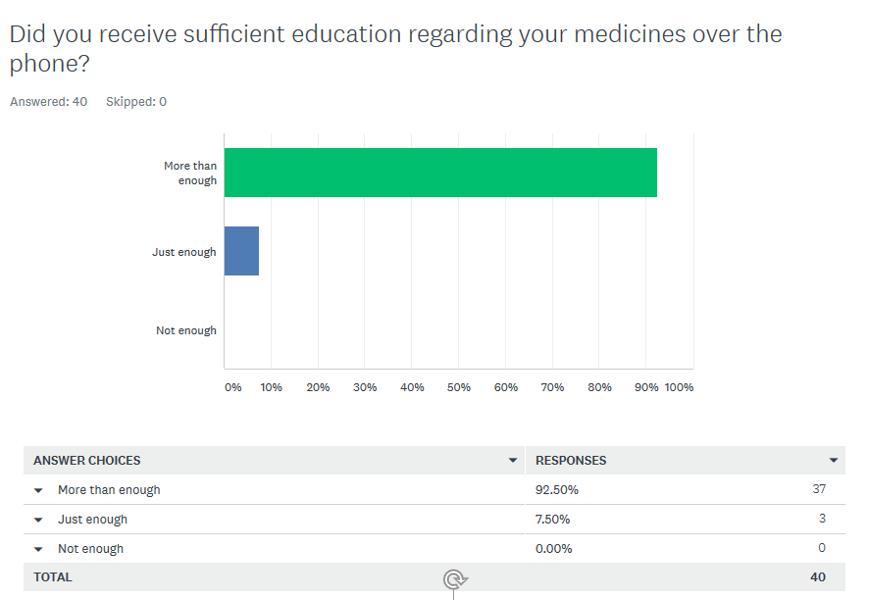Screen dimensions: 870x600
Task: Click the TOTAL row label
Action: 53,577
